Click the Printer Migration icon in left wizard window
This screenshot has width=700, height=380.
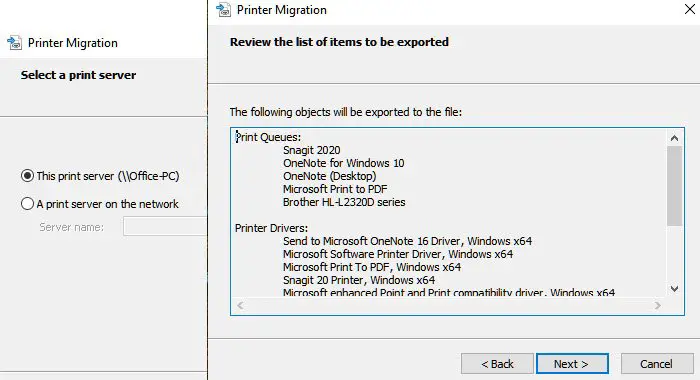pos(14,42)
